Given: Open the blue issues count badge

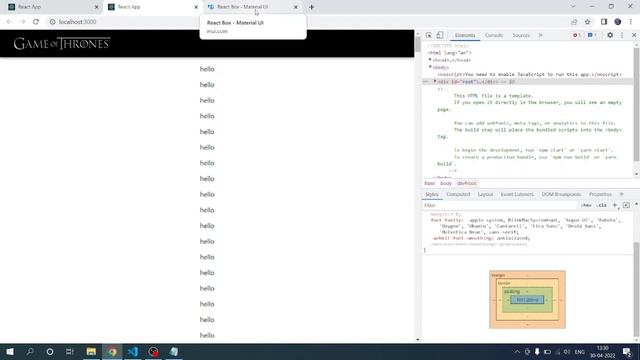Looking at the screenshot, I should pyautogui.click(x=592, y=36).
